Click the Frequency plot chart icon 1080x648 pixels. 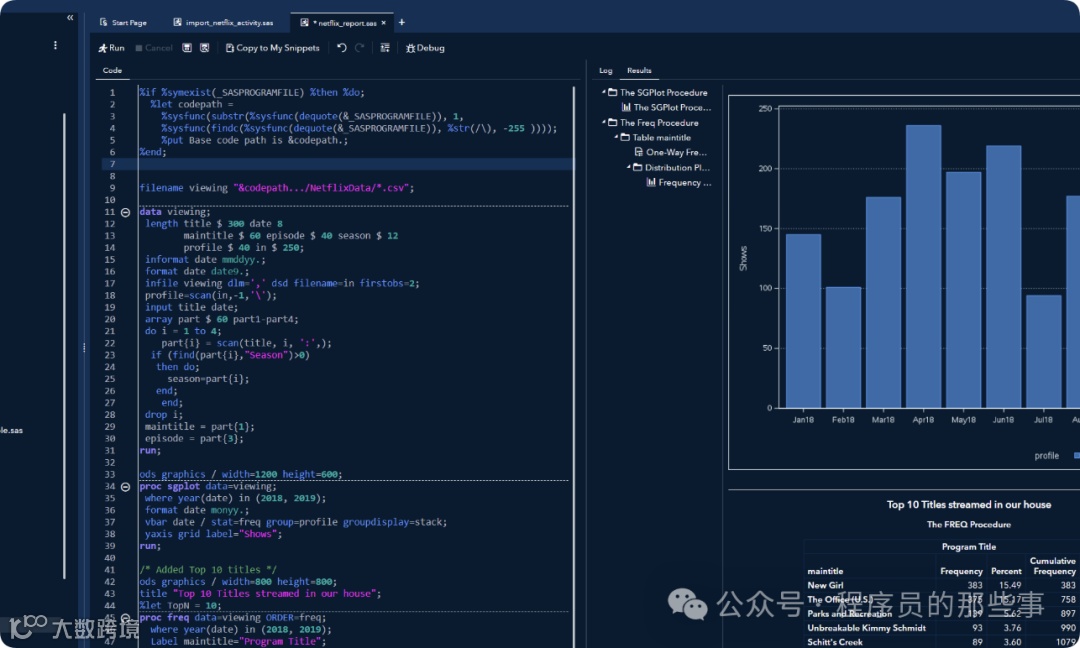[651, 182]
